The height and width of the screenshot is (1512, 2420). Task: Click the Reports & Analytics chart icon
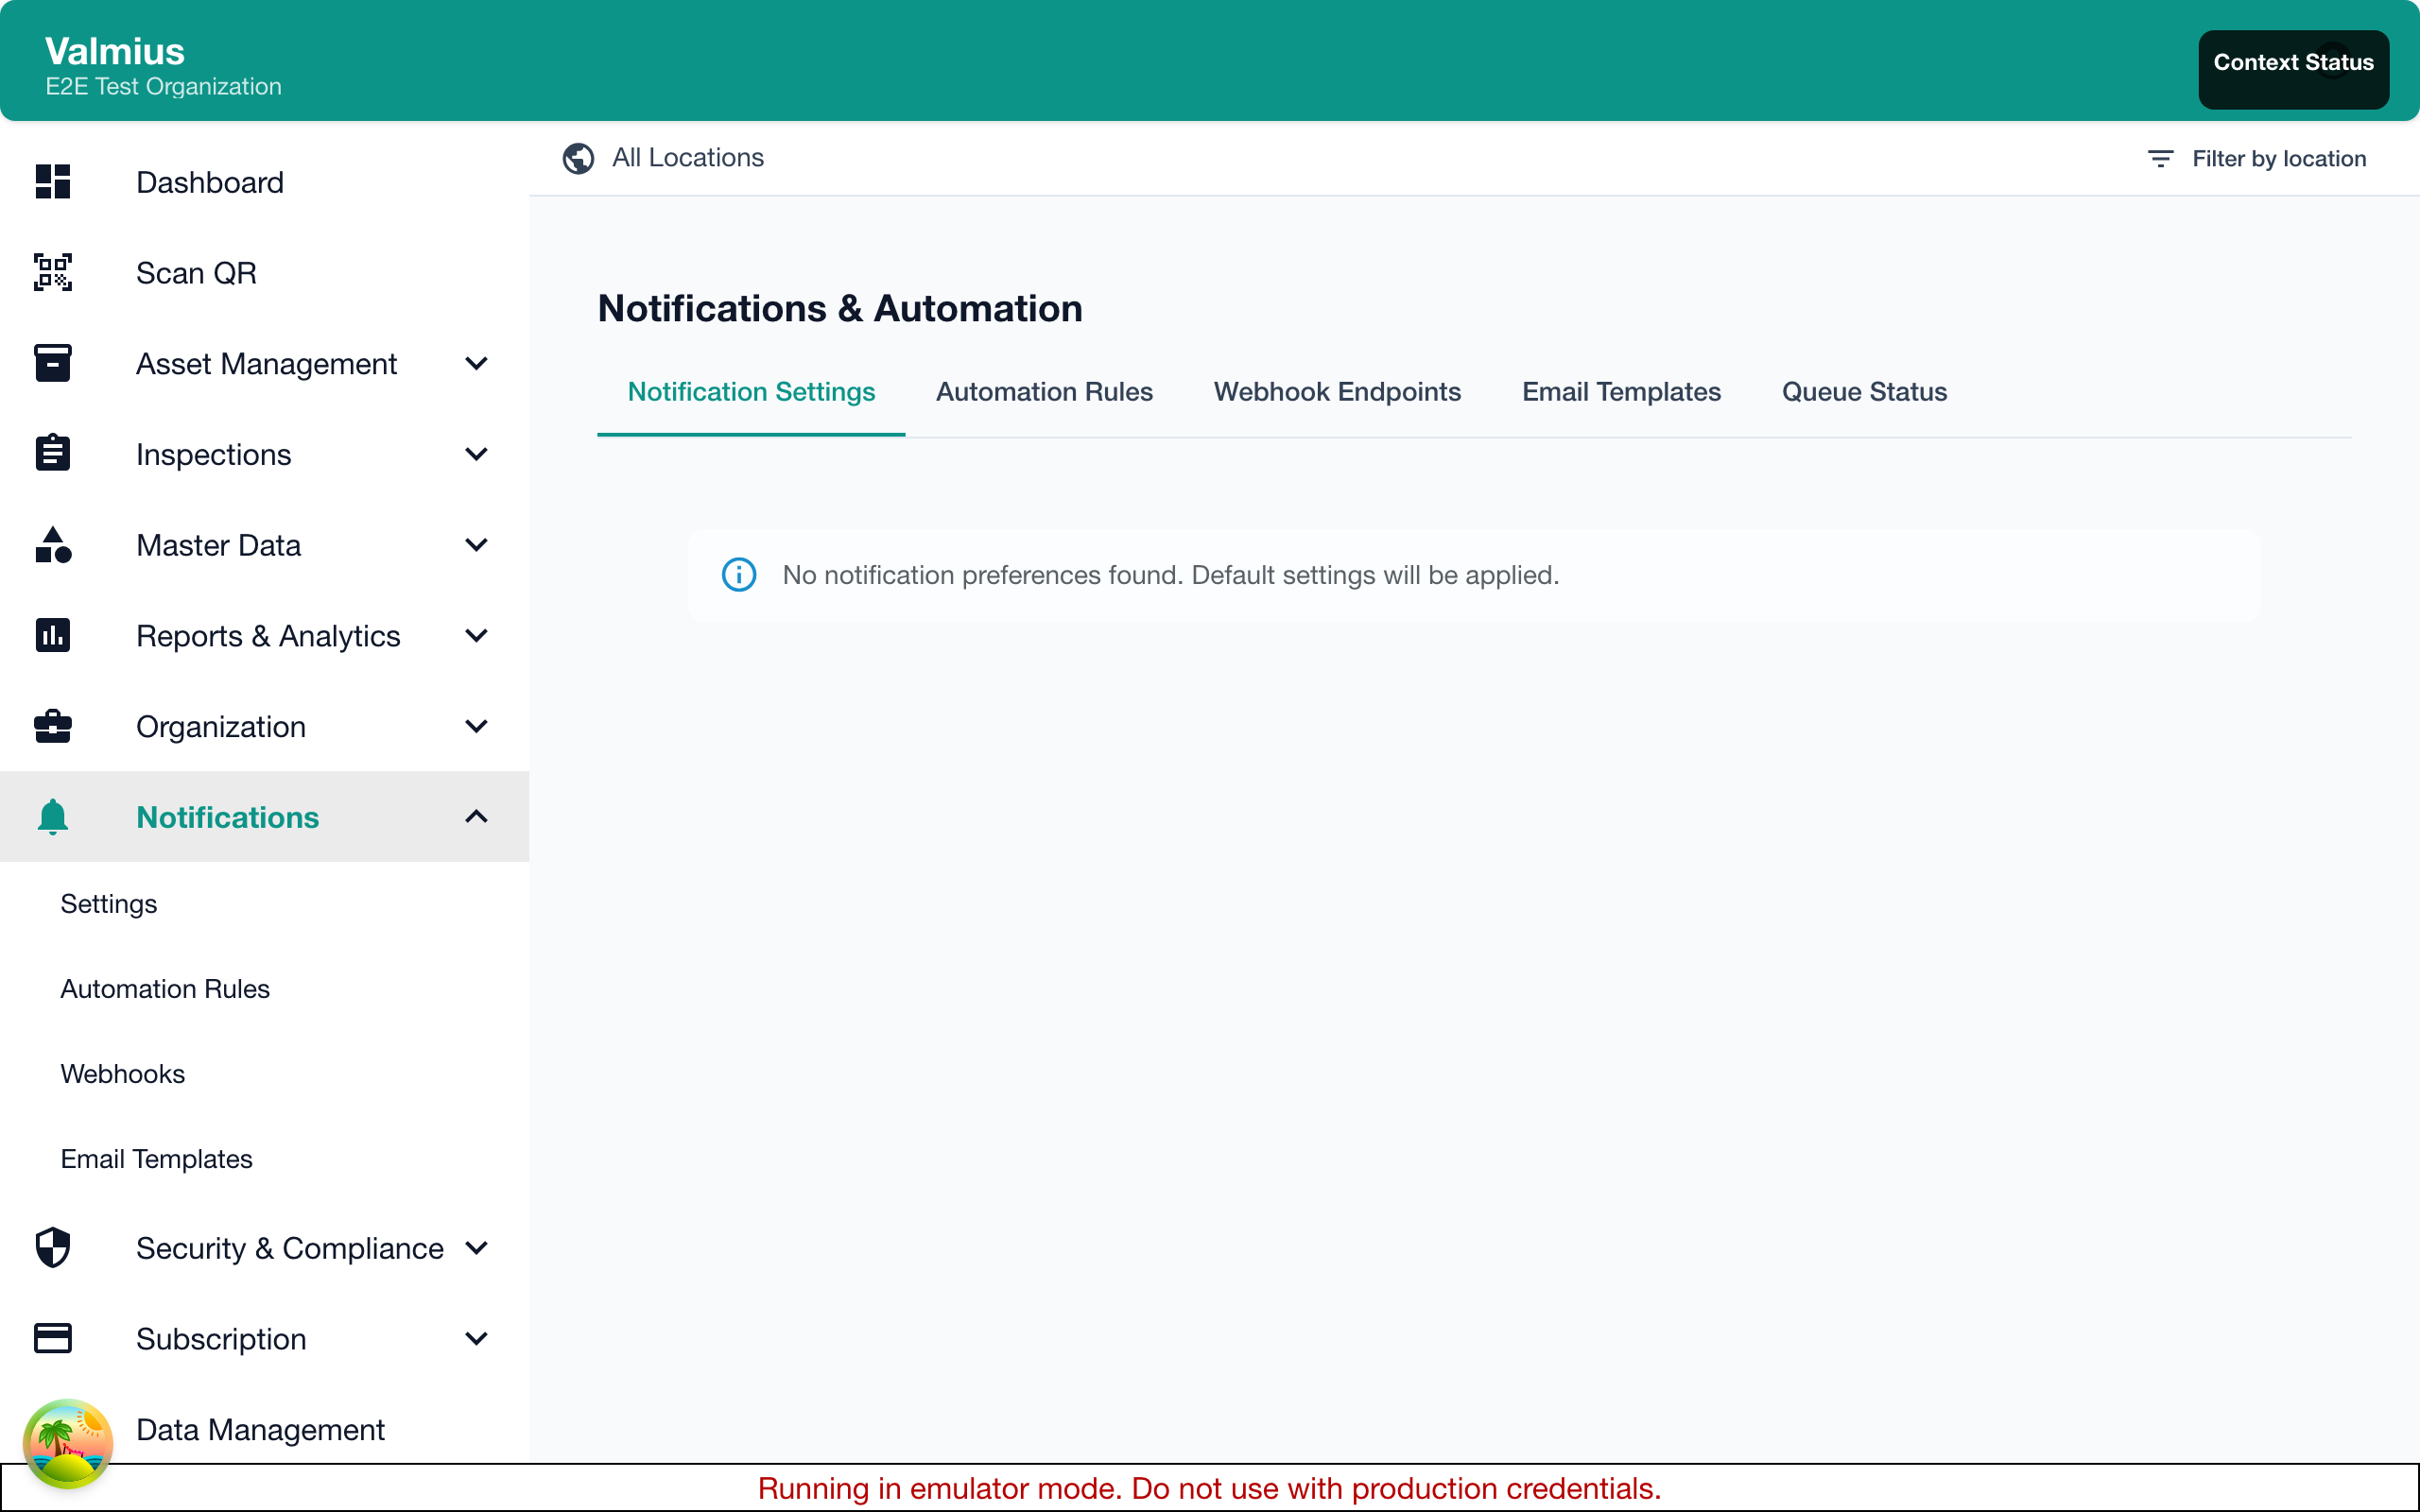tap(52, 636)
